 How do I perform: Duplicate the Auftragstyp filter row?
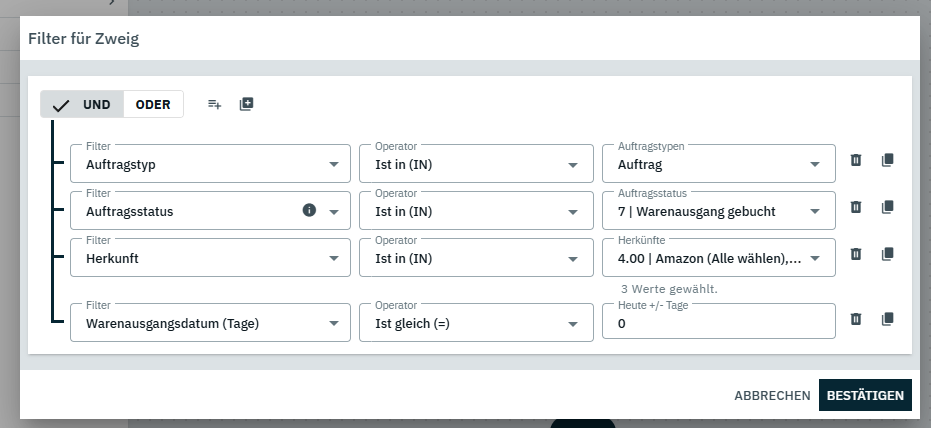(x=887, y=160)
